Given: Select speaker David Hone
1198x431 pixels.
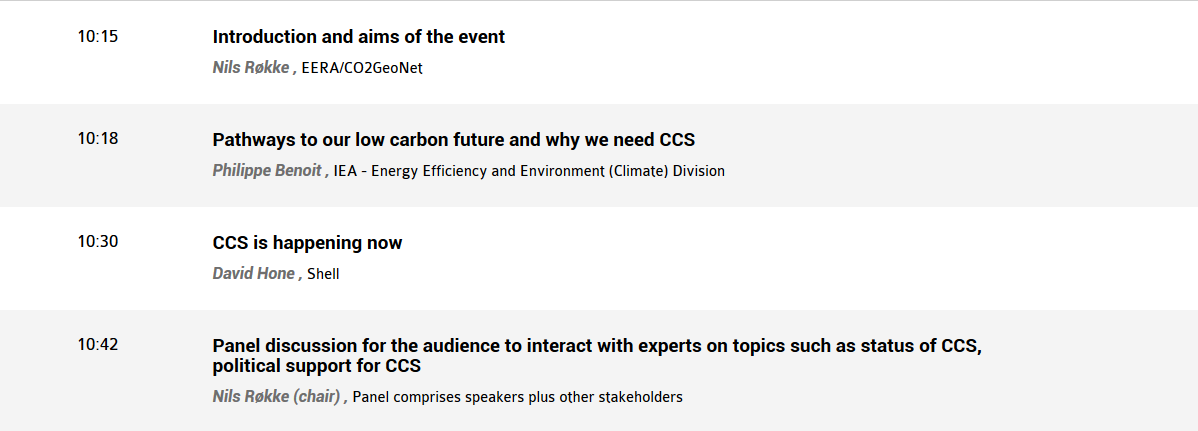Looking at the screenshot, I should pos(254,274).
